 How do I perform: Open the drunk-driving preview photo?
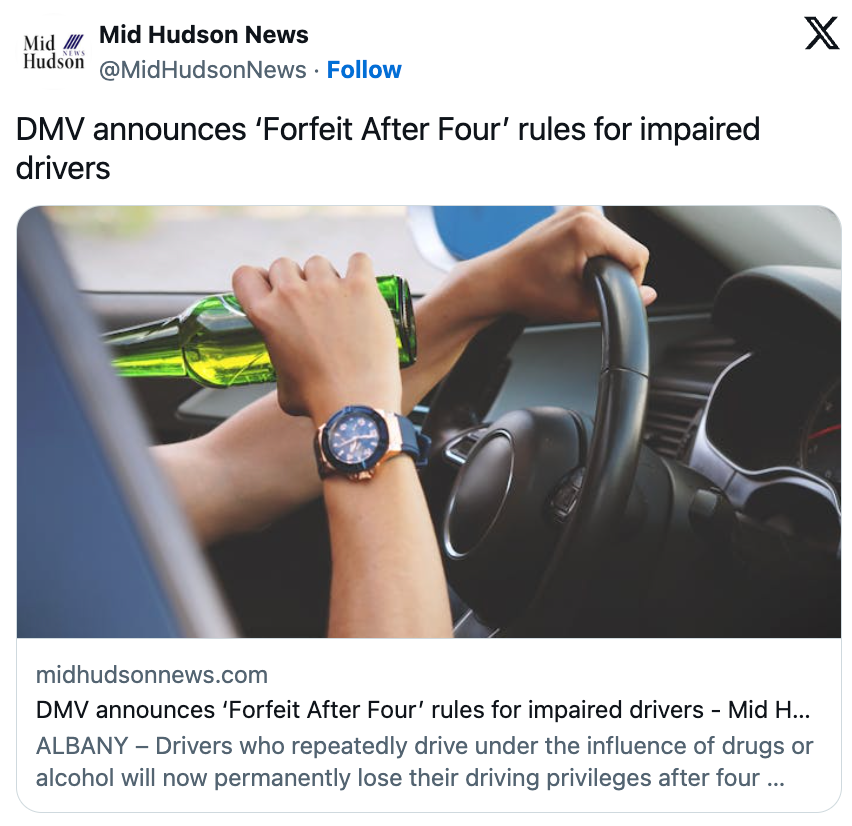click(429, 422)
